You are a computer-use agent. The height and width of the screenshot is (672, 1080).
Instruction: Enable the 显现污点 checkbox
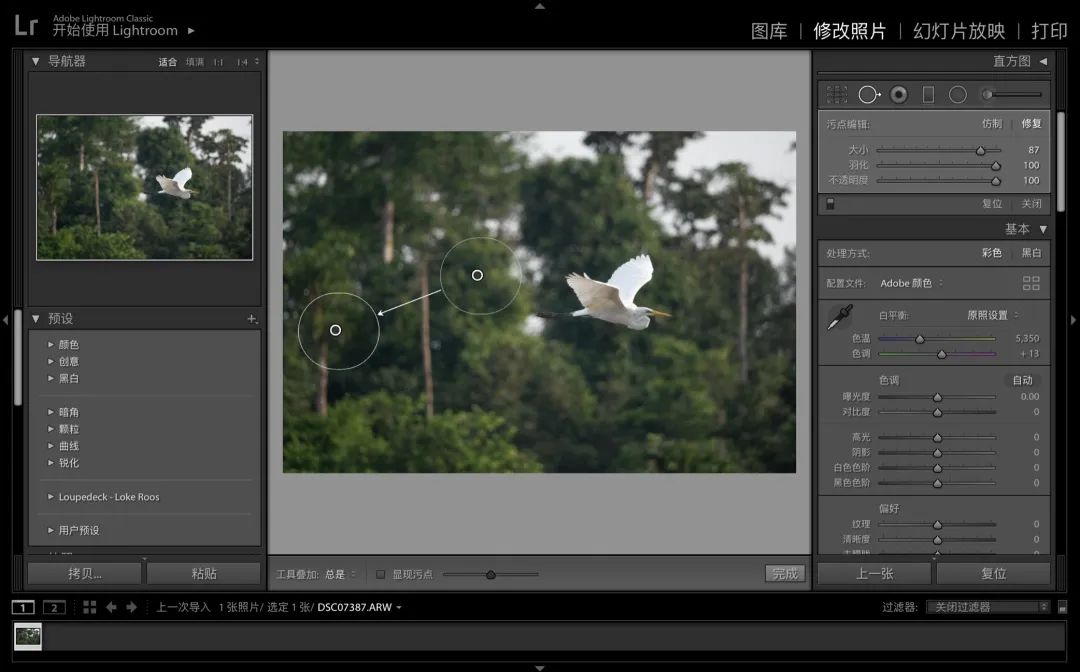click(380, 574)
